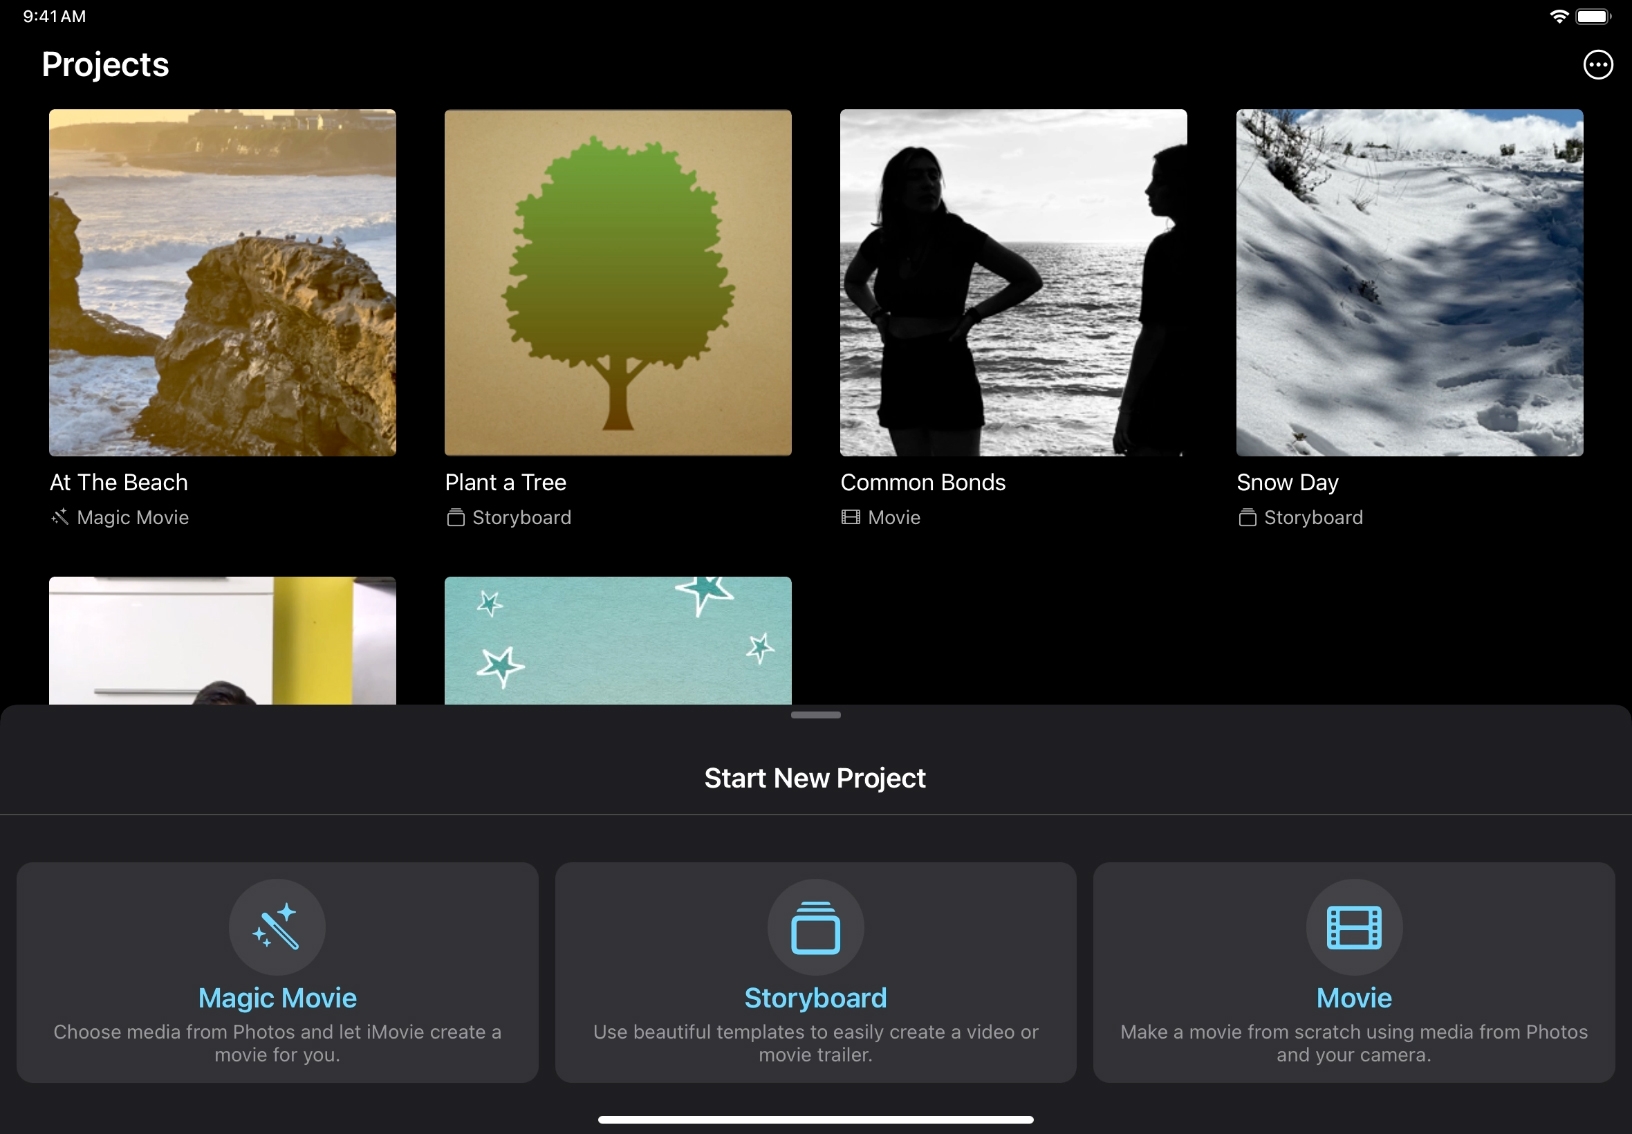Viewport: 1632px width, 1134px height.
Task: Click storyboard icon under Snow Day
Action: 1247,517
